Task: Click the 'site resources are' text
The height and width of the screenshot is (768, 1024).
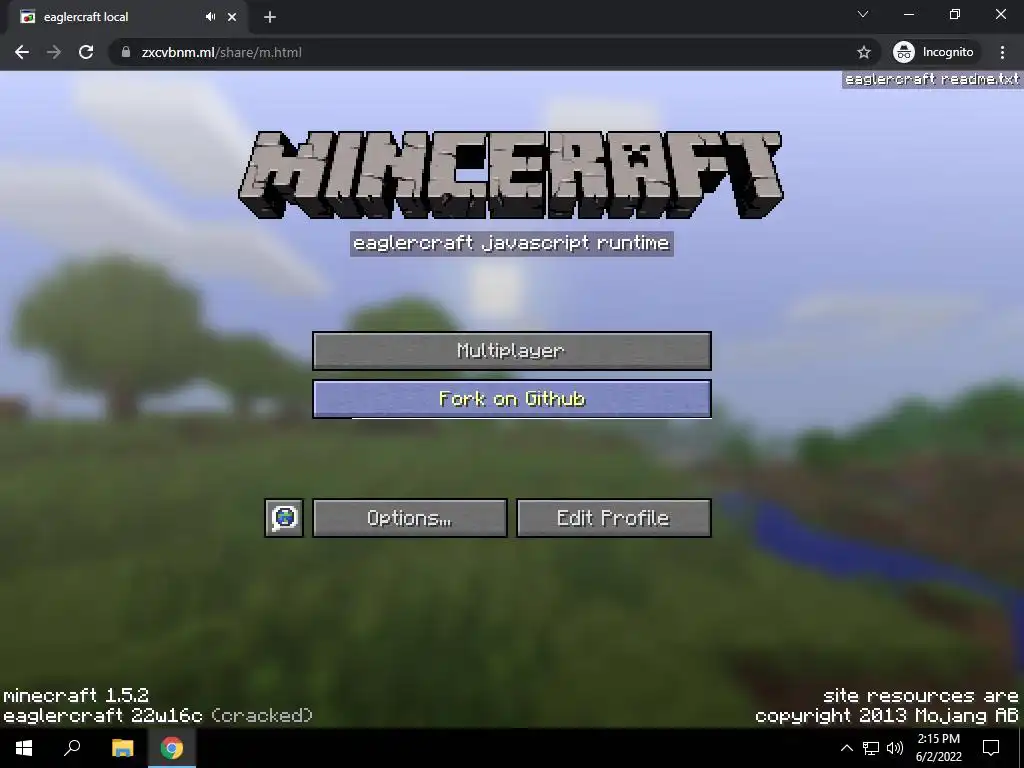Action: coord(920,696)
